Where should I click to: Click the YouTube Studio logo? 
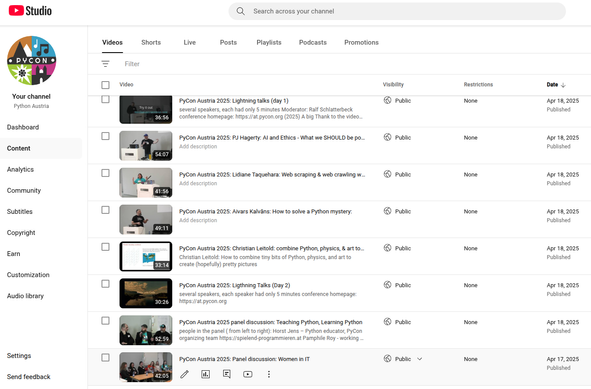(30, 11)
